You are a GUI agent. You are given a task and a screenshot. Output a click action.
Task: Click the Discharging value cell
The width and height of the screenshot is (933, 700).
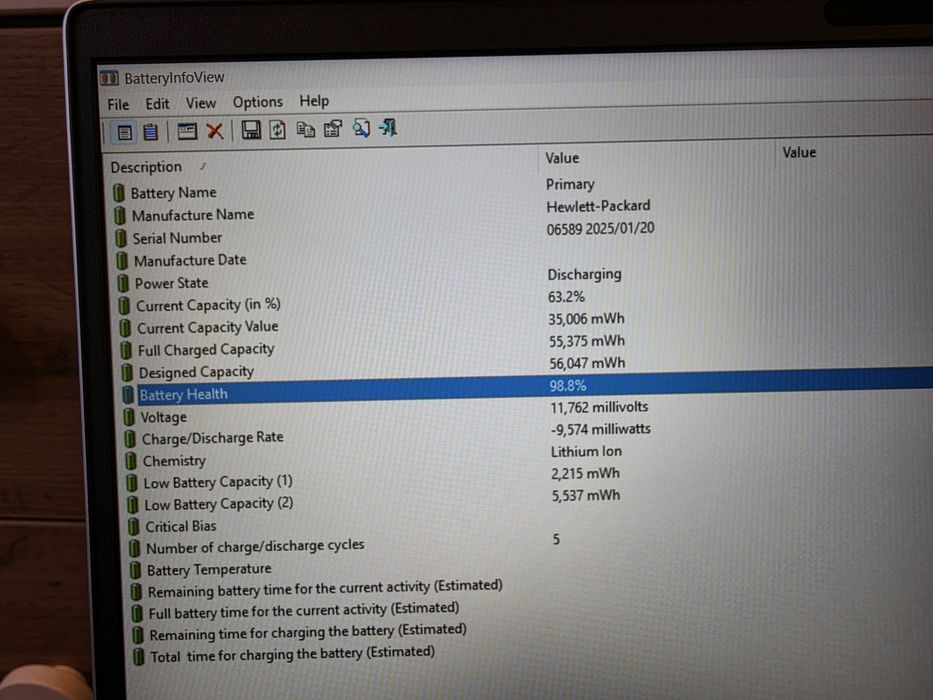pyautogui.click(x=584, y=274)
